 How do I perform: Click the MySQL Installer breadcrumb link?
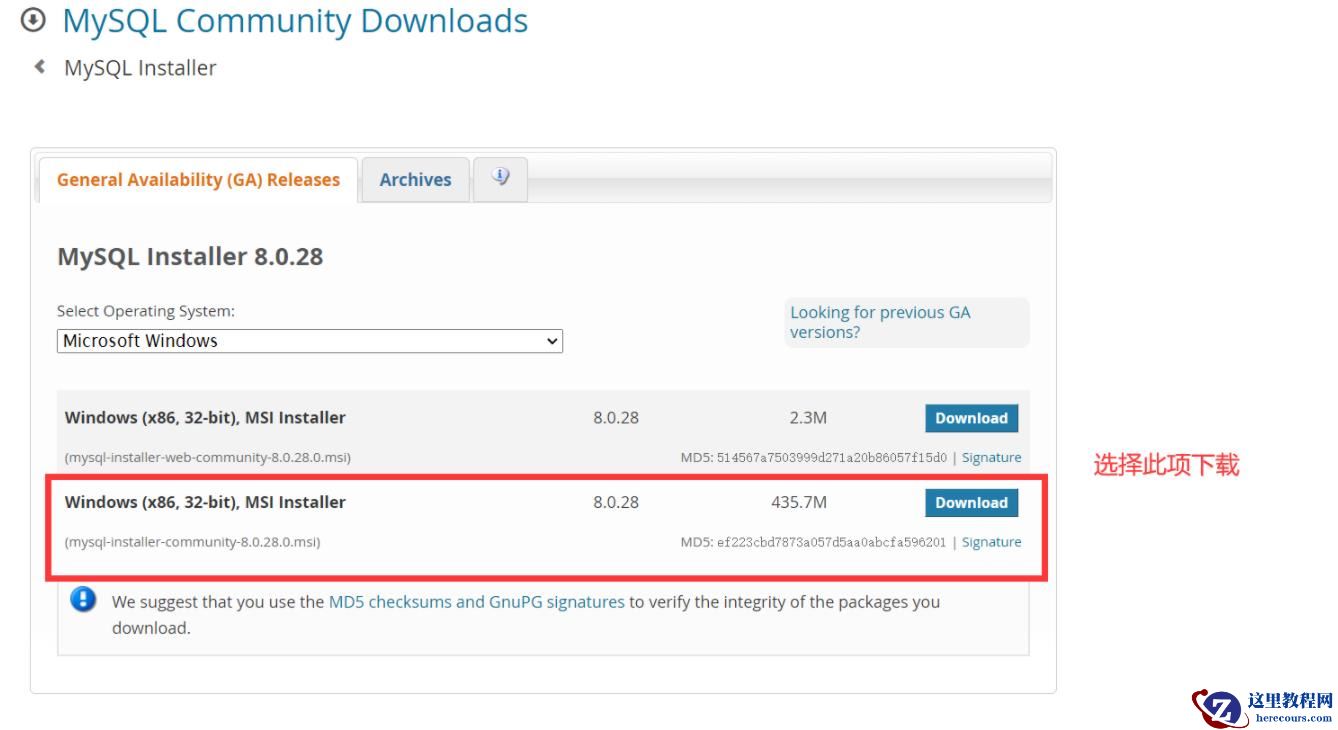(x=140, y=68)
